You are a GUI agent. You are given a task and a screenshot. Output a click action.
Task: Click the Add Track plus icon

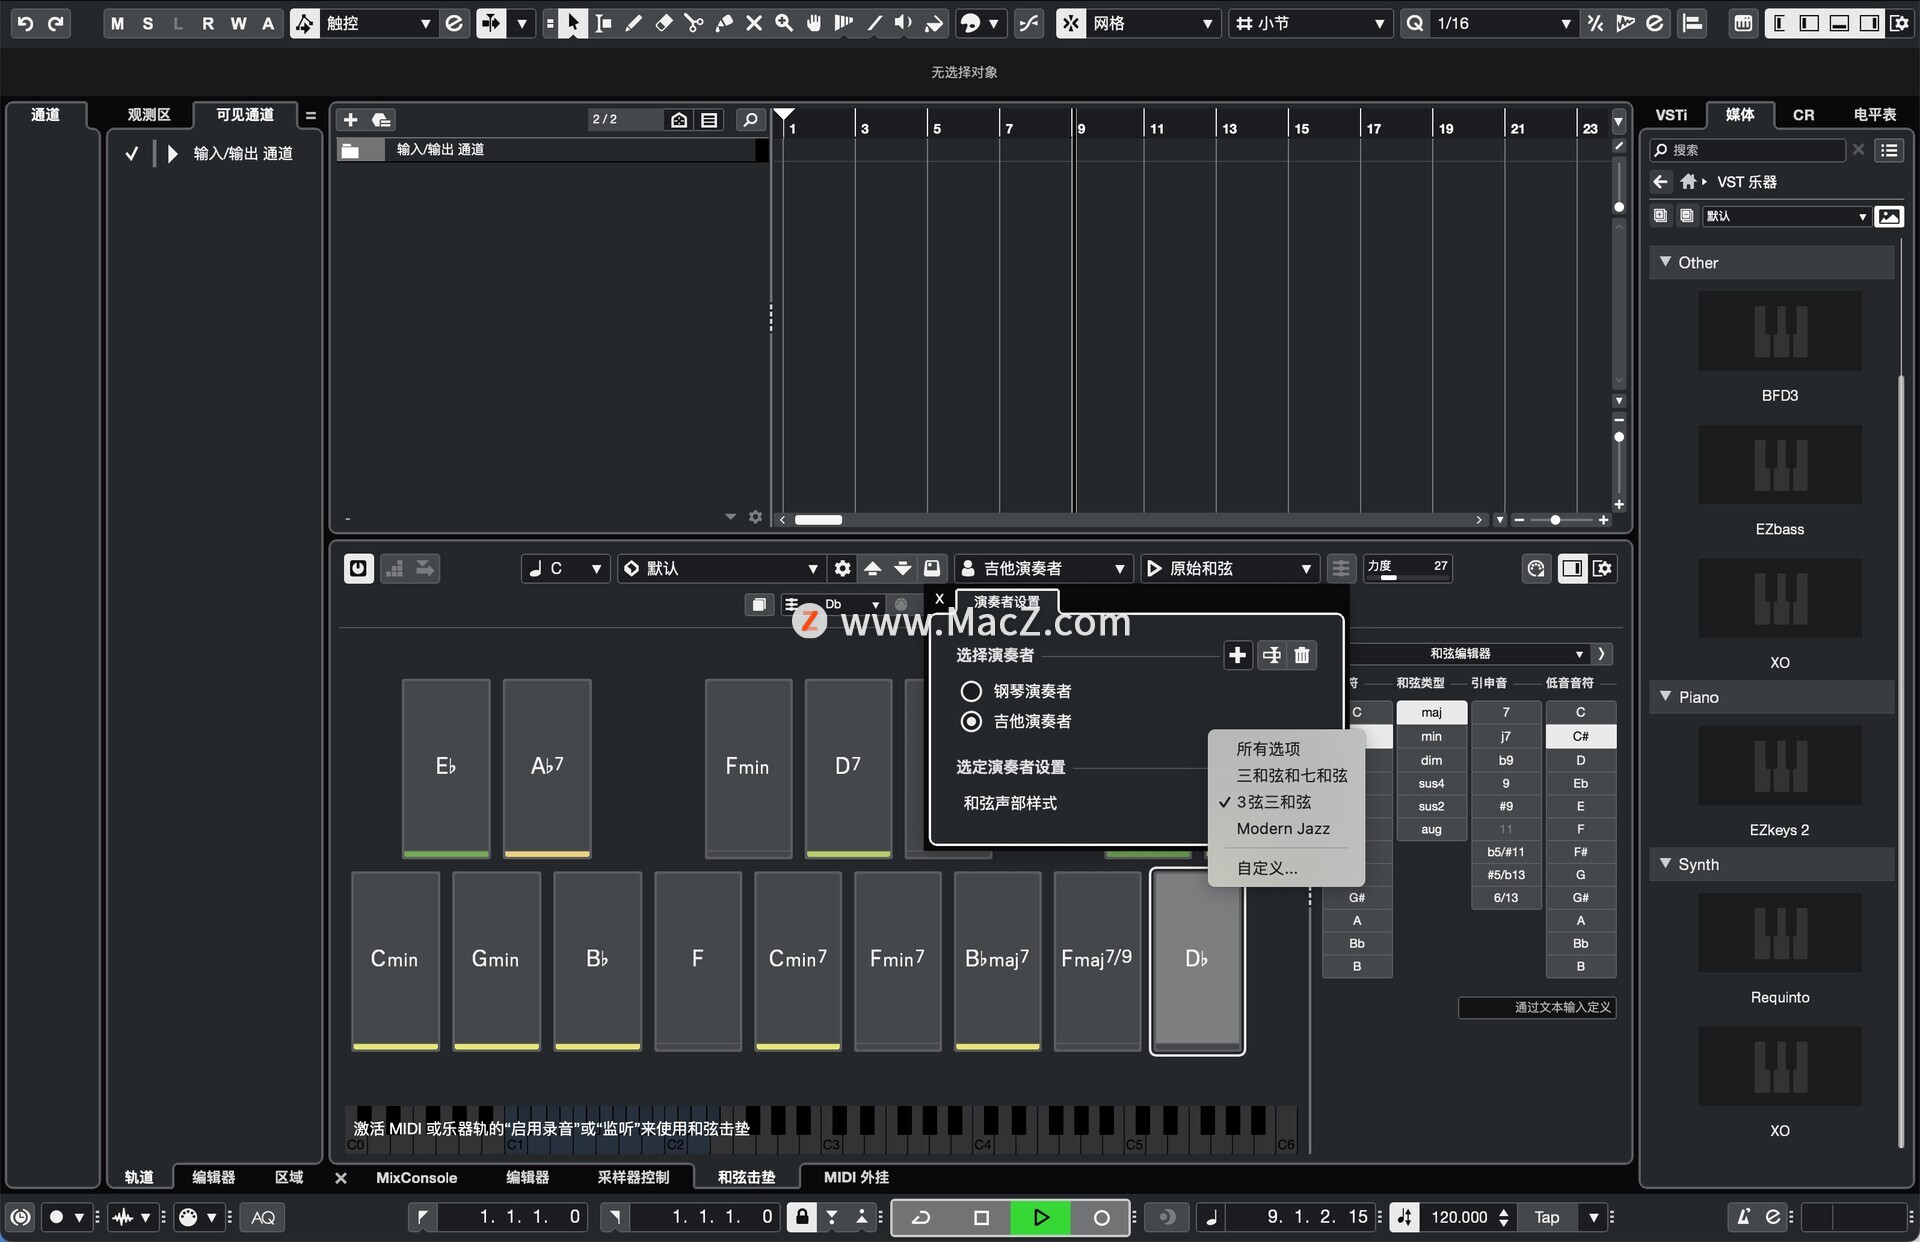click(x=350, y=120)
